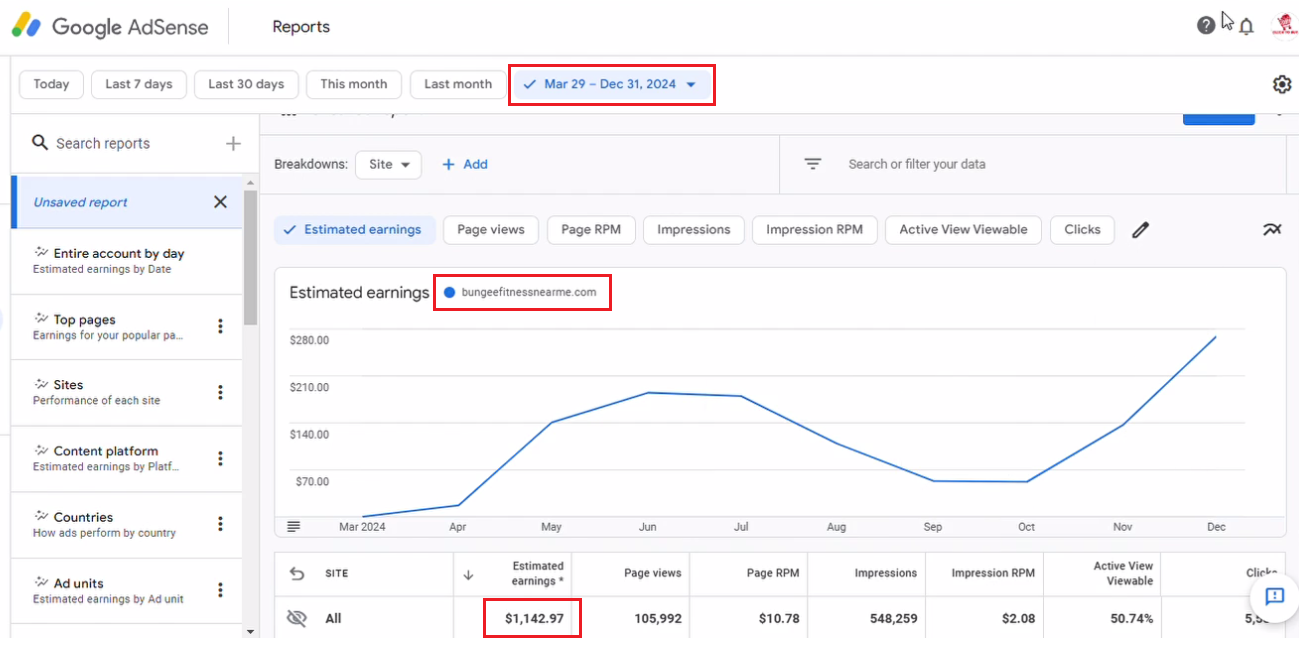Click the search magnifier icon in reports sidebar
Image resolution: width=1300 pixels, height=660 pixels.
(x=40, y=143)
